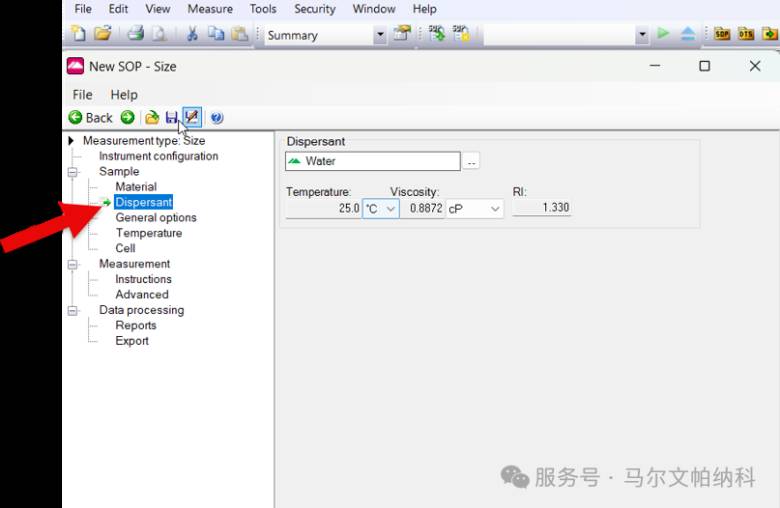
Task: Open the viscosity unit cP dropdown
Action: click(x=475, y=209)
